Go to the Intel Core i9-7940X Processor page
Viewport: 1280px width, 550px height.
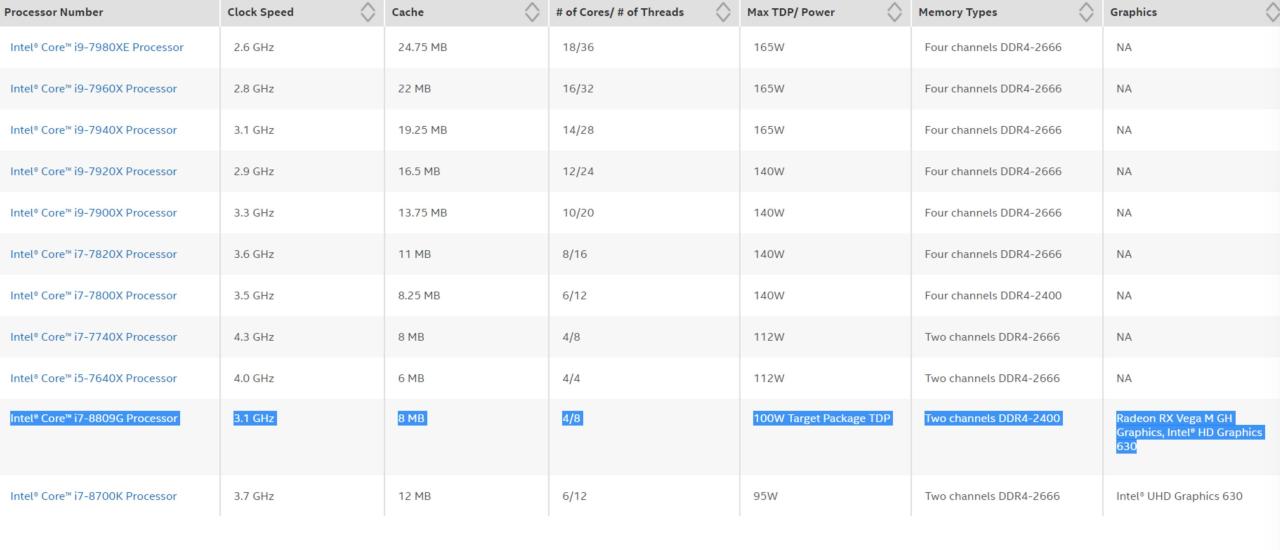pyautogui.click(x=93, y=130)
